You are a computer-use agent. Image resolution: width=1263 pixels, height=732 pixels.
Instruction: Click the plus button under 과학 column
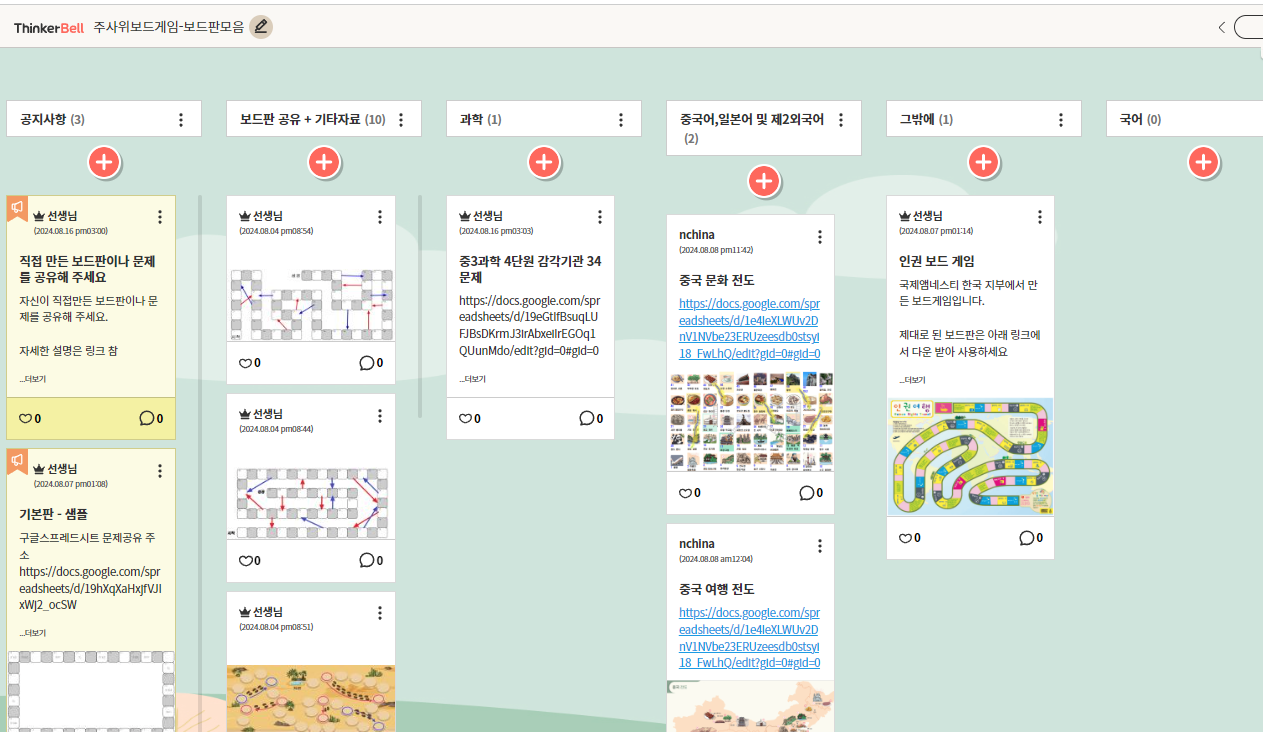coord(544,162)
